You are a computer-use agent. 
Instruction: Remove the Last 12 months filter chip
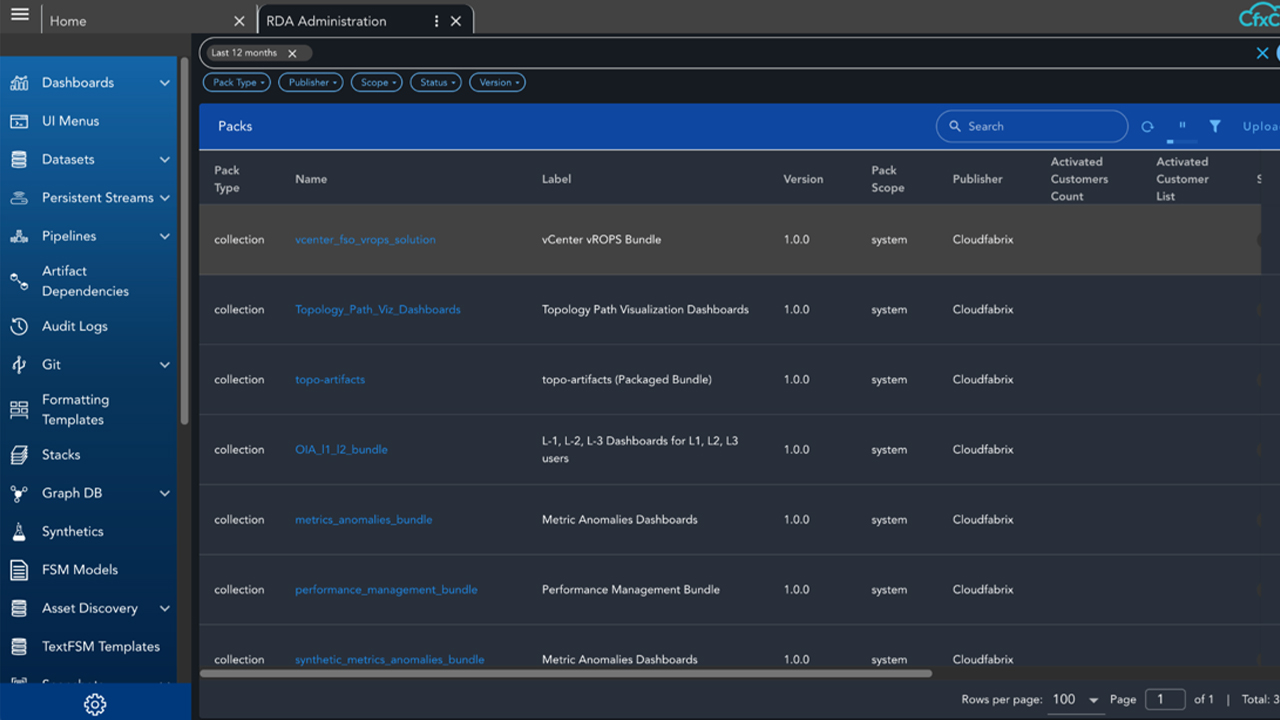292,53
